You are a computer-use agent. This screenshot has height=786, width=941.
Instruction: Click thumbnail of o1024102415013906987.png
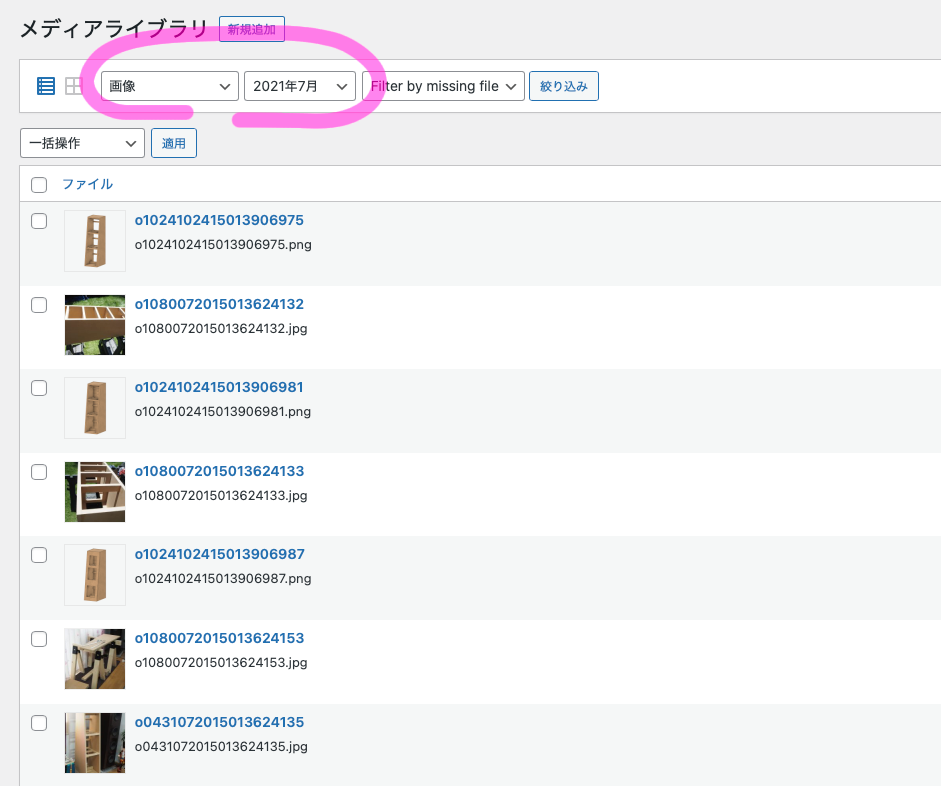[95, 575]
